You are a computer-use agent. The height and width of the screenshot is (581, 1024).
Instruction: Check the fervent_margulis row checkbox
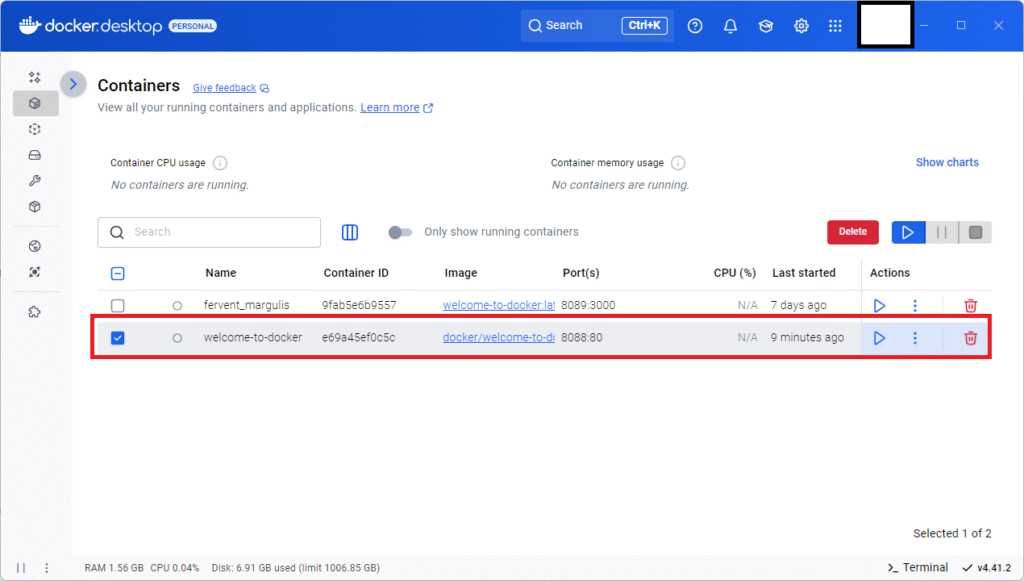tap(118, 306)
